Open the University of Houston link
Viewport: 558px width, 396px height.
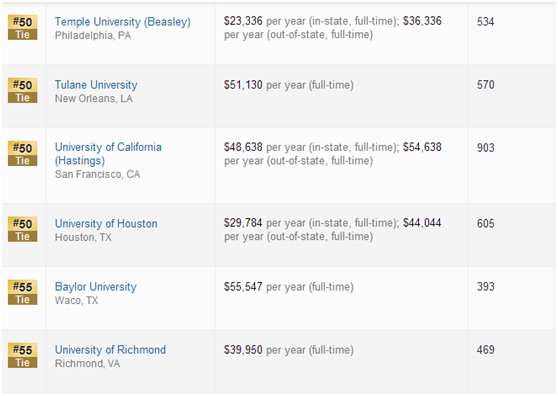106,223
